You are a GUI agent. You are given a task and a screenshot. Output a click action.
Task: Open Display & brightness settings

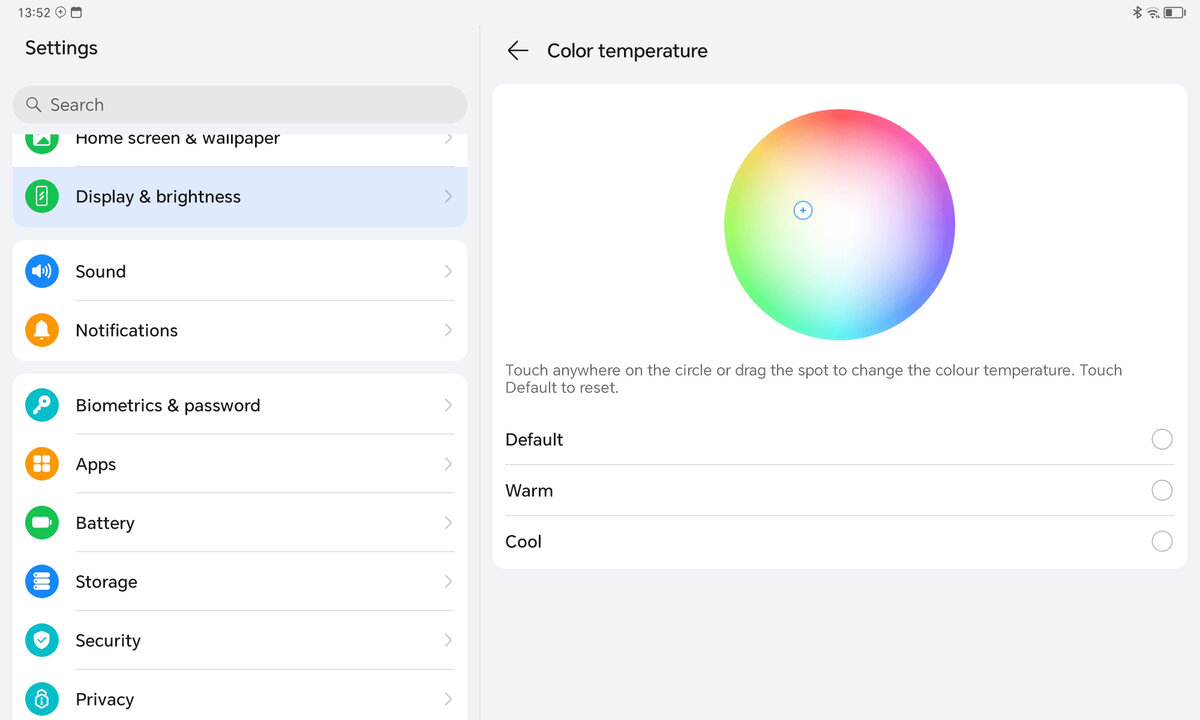click(x=158, y=197)
